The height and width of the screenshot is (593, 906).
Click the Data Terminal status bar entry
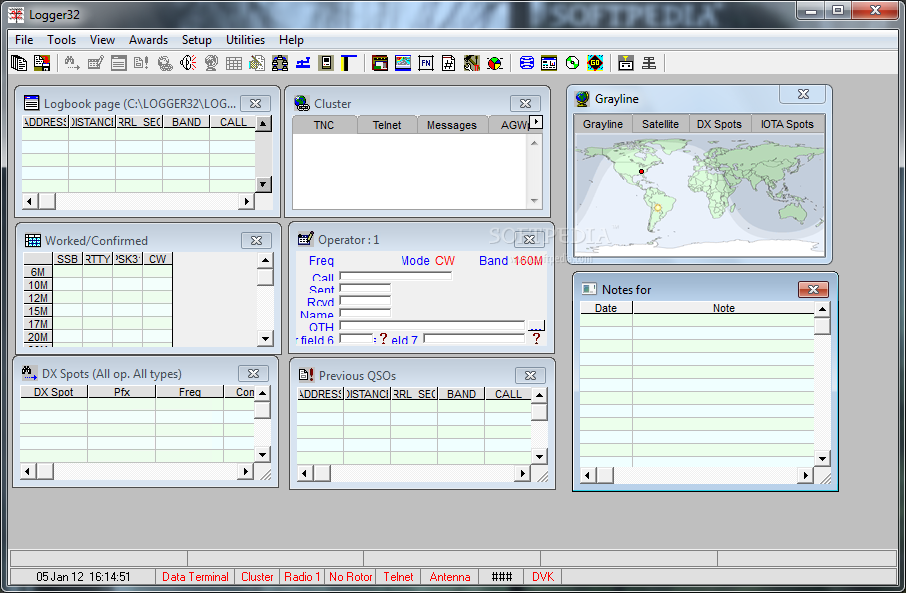tap(195, 577)
